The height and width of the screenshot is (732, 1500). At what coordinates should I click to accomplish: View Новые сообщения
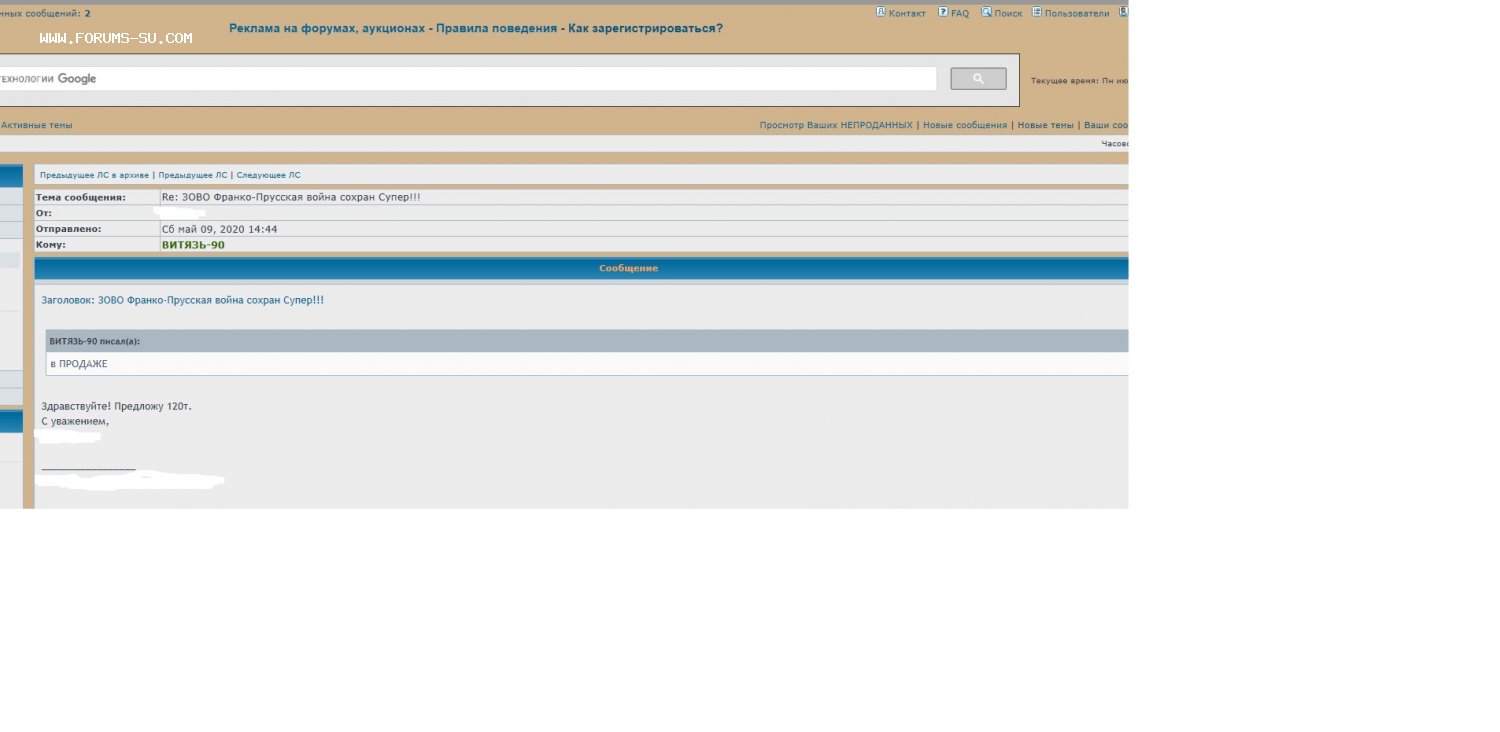pos(965,125)
